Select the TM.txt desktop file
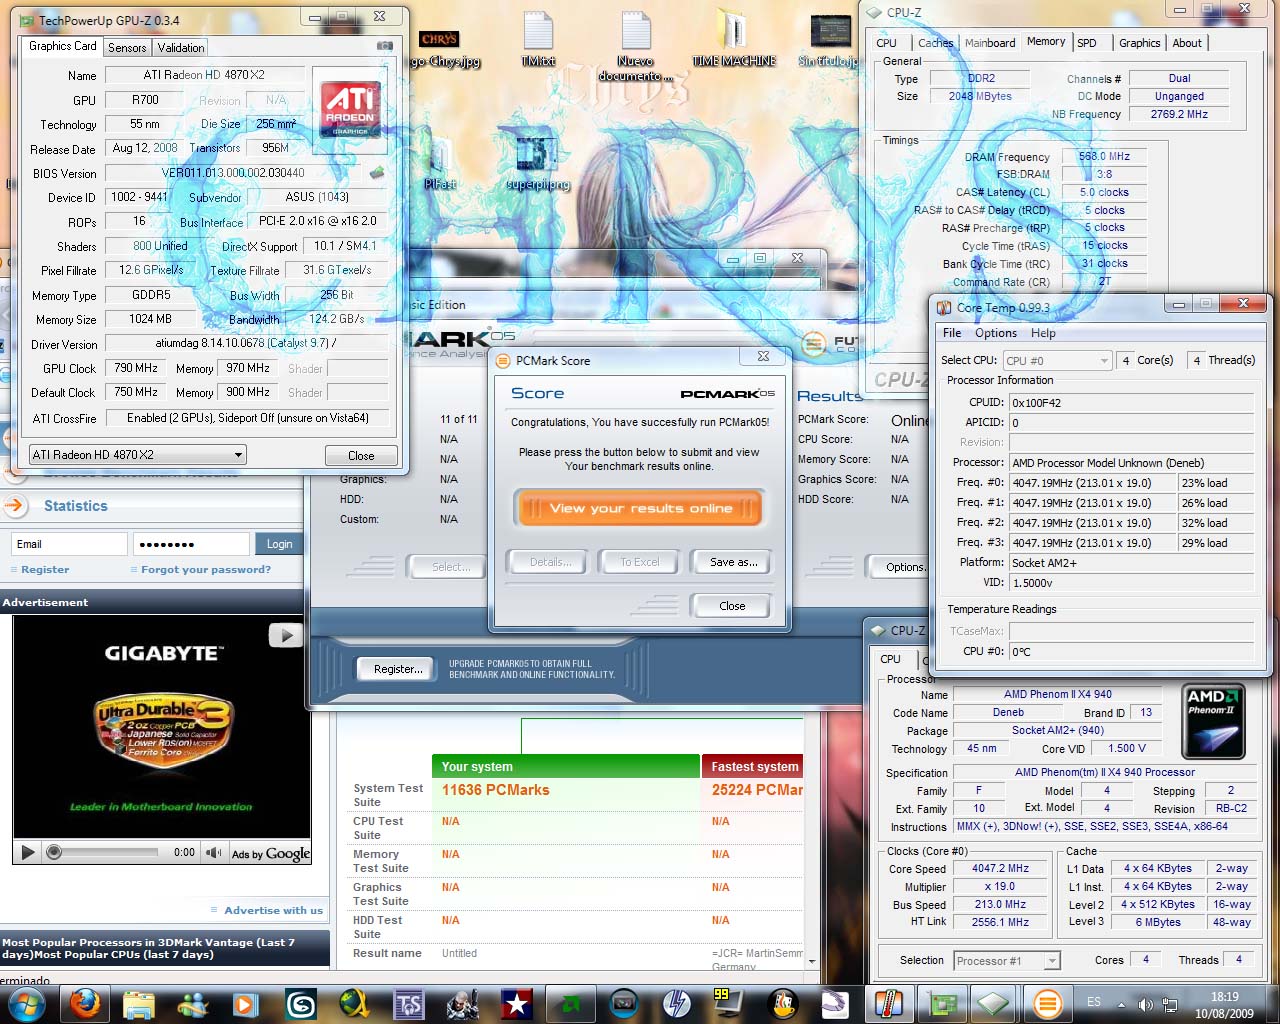The height and width of the screenshot is (1024, 1280). pyautogui.click(x=538, y=40)
